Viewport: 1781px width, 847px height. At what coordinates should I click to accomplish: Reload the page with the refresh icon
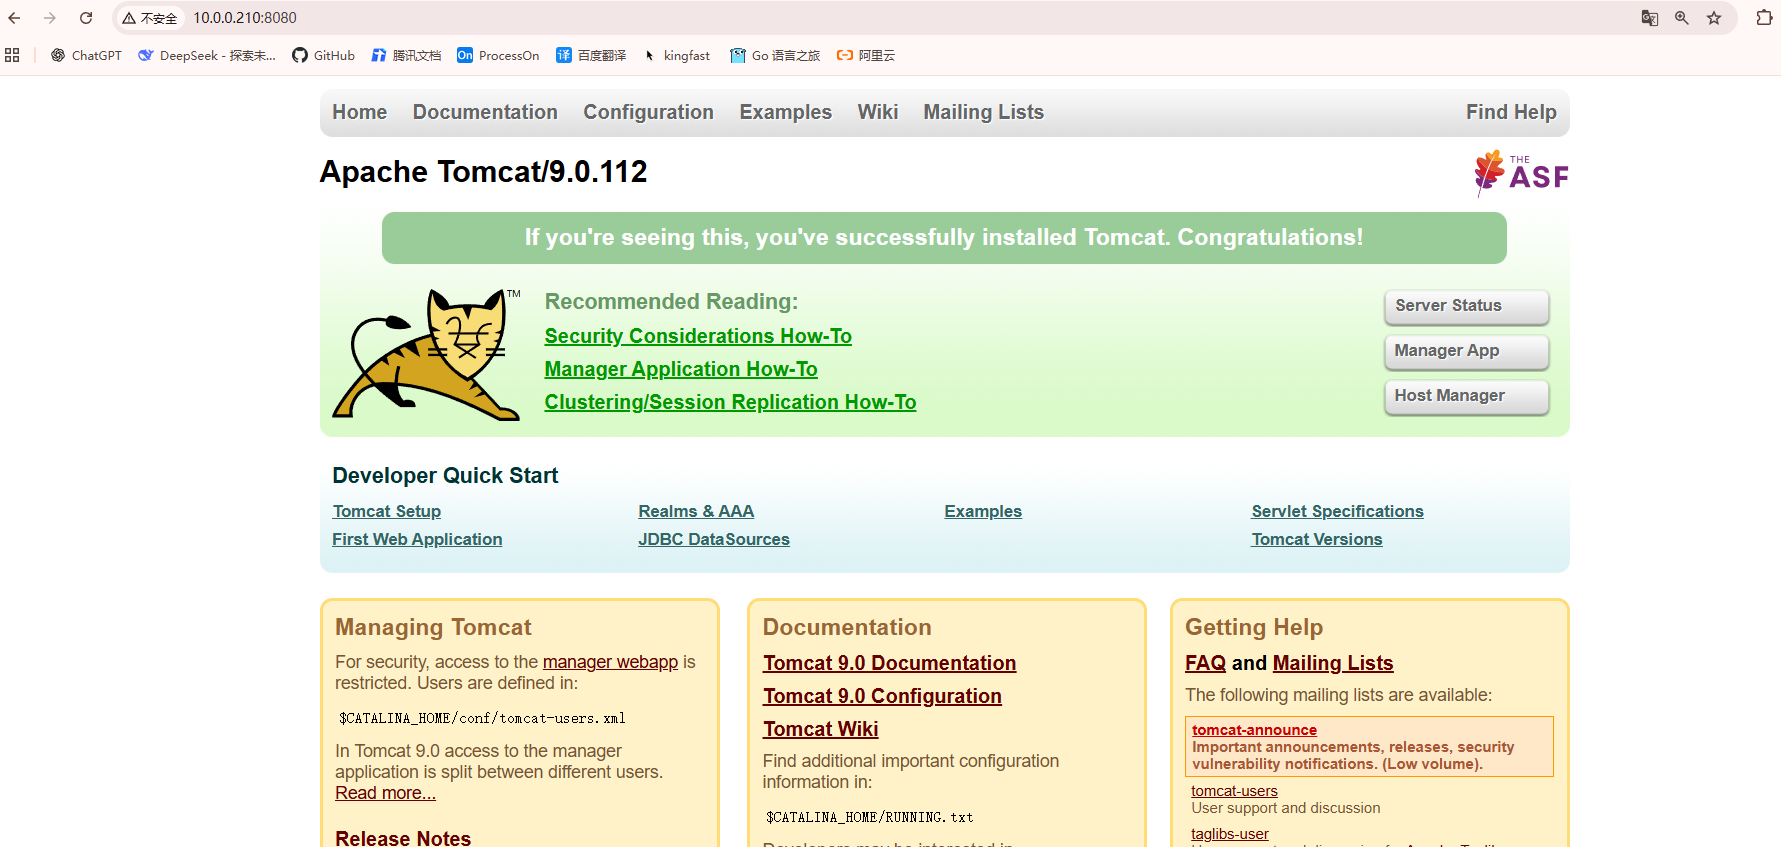click(x=86, y=18)
